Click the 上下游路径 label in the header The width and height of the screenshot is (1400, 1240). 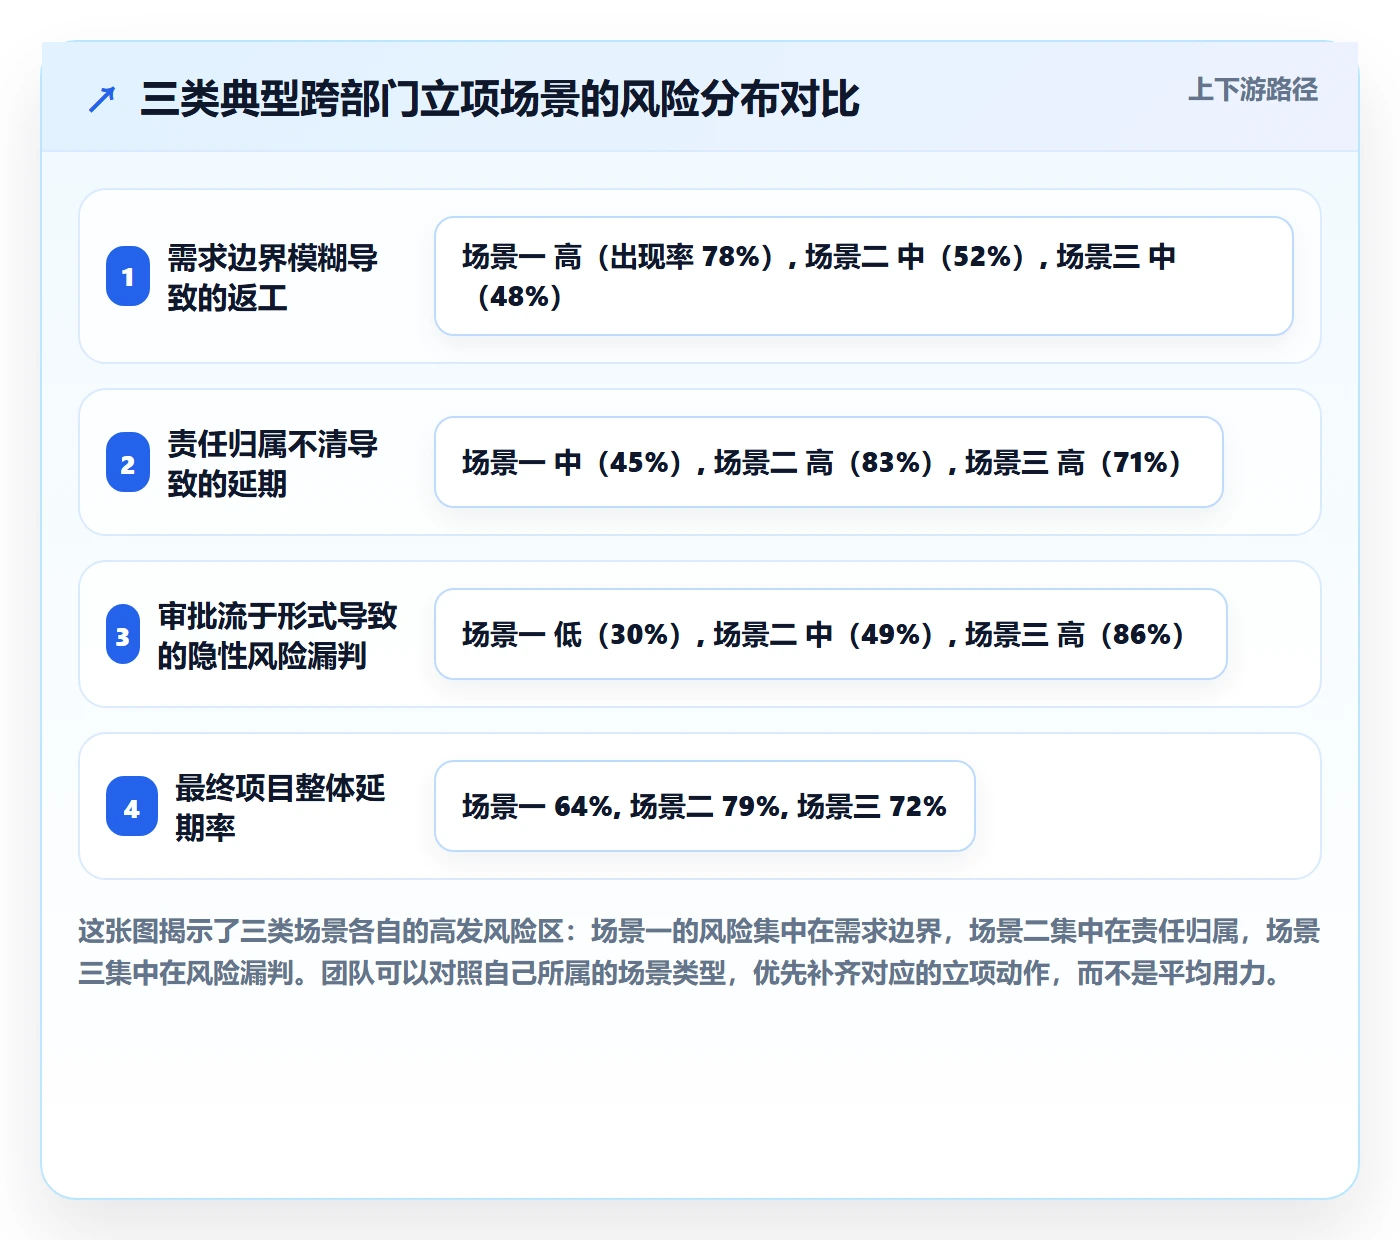click(x=1253, y=90)
